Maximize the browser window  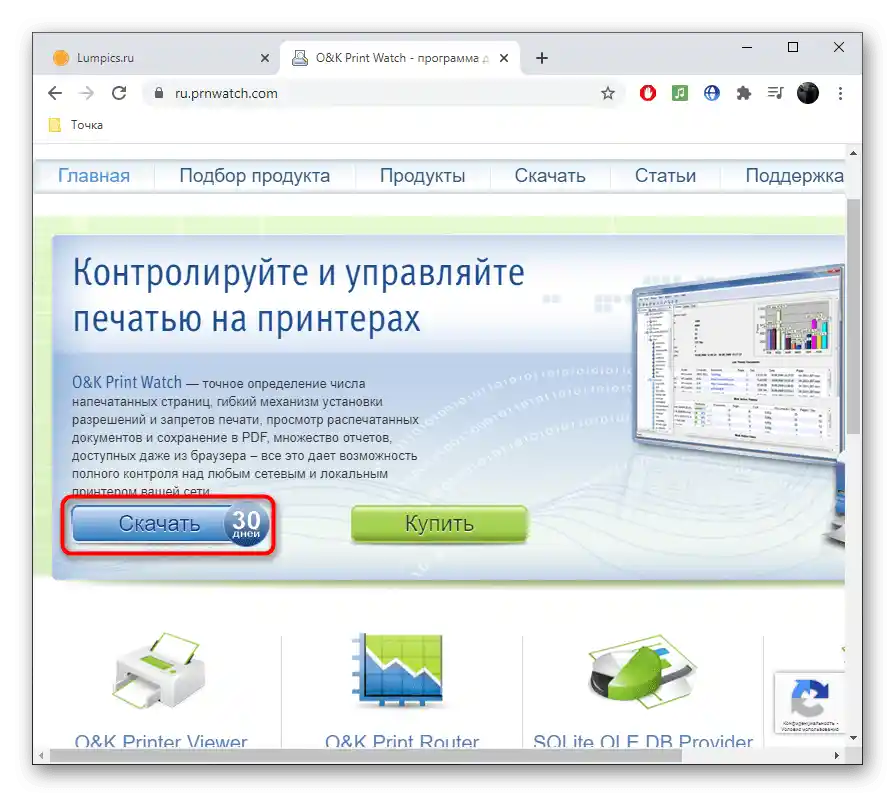[793, 47]
